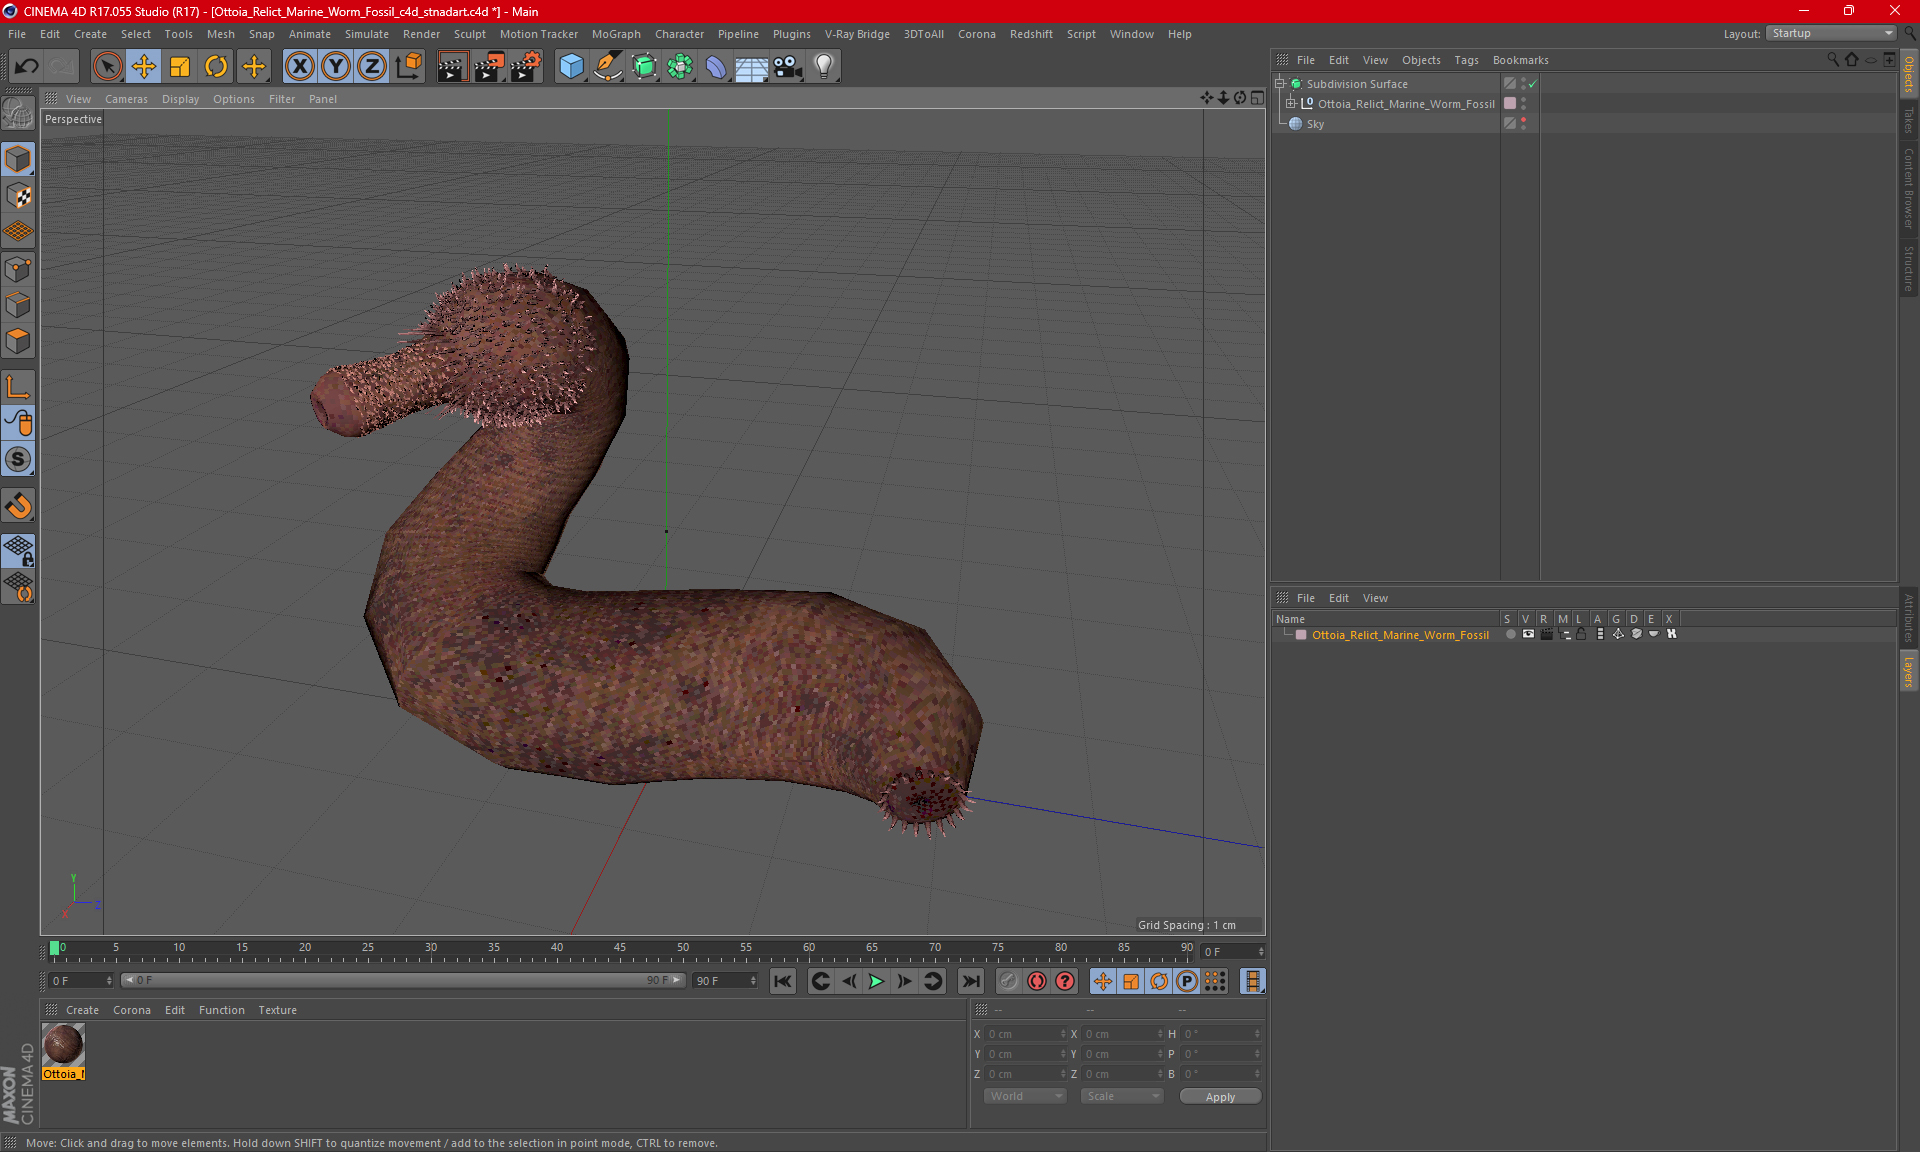1920x1152 pixels.
Task: Select the Ottoia material thumbnail
Action: 63,1045
